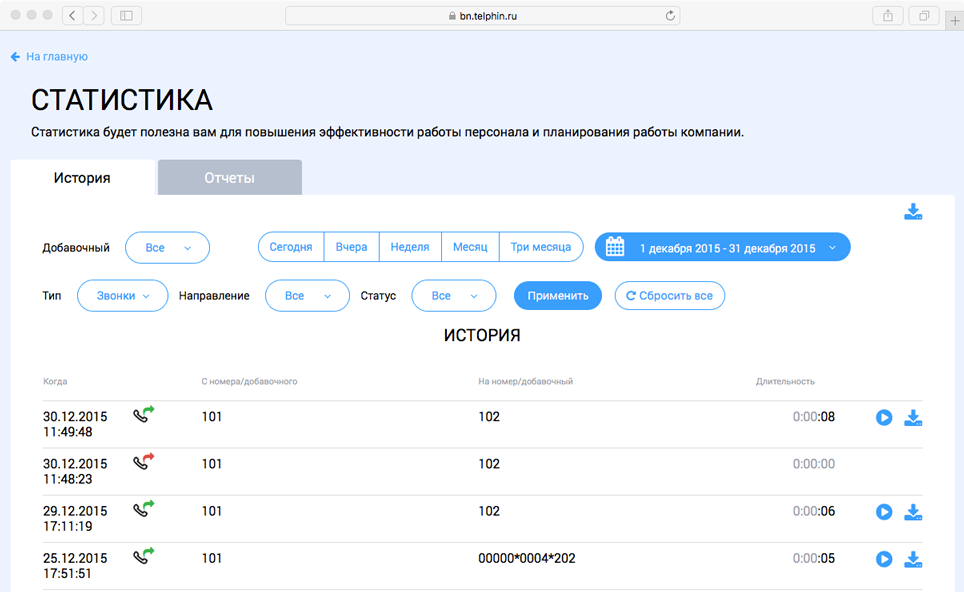Expand the Добавочный dropdown

click(x=167, y=247)
